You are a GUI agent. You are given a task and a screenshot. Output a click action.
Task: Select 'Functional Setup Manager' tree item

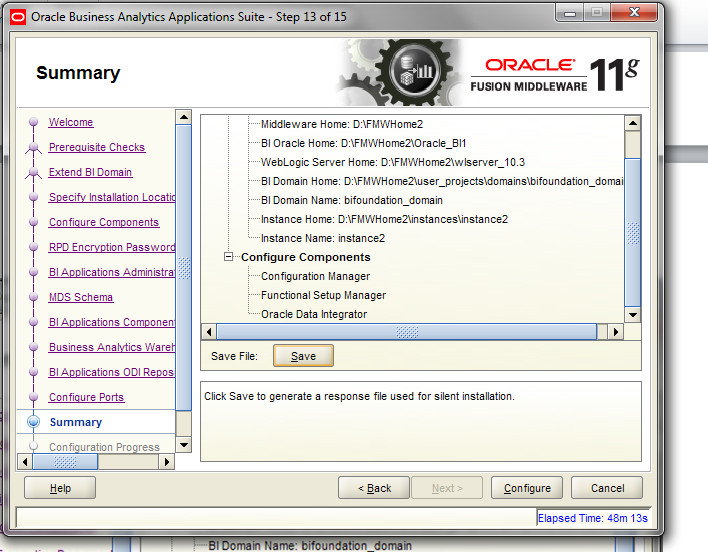[x=323, y=295]
